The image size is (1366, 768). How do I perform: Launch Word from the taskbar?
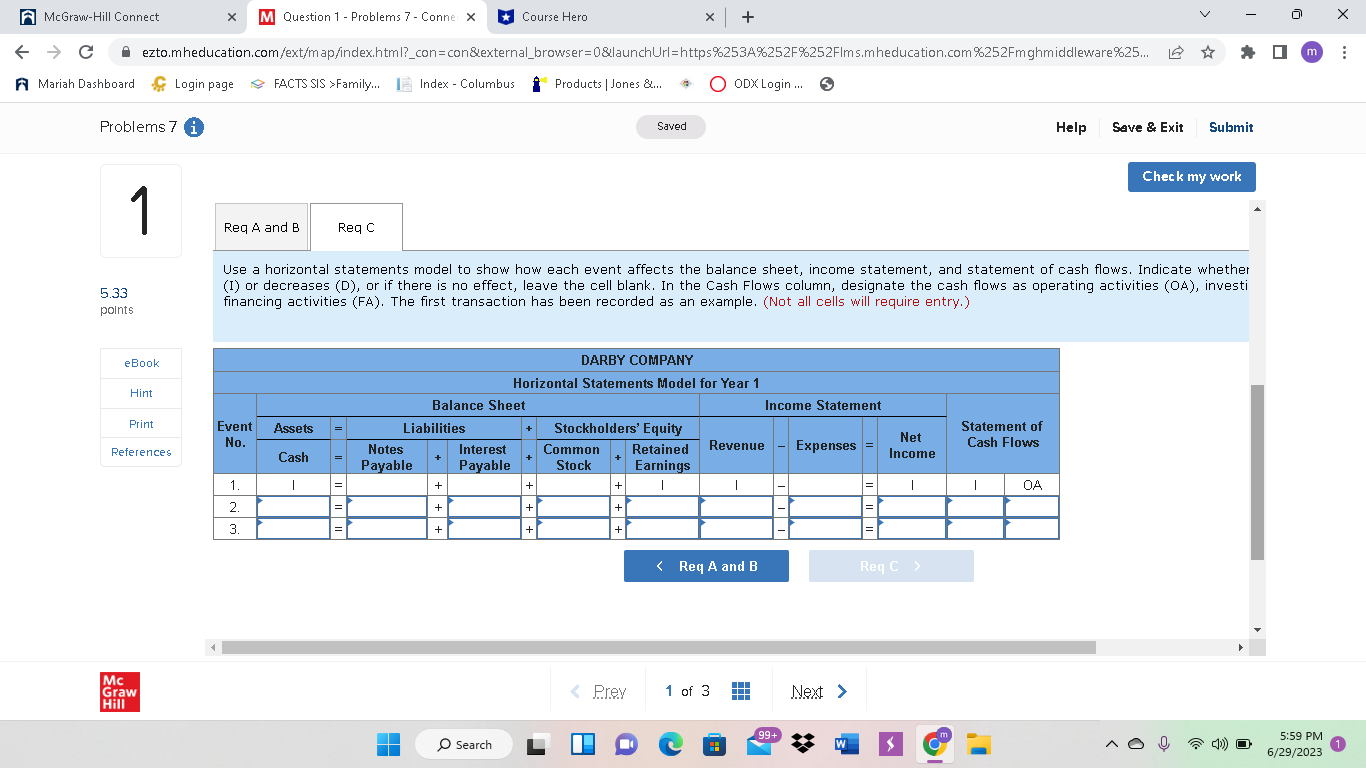pyautogui.click(x=846, y=744)
